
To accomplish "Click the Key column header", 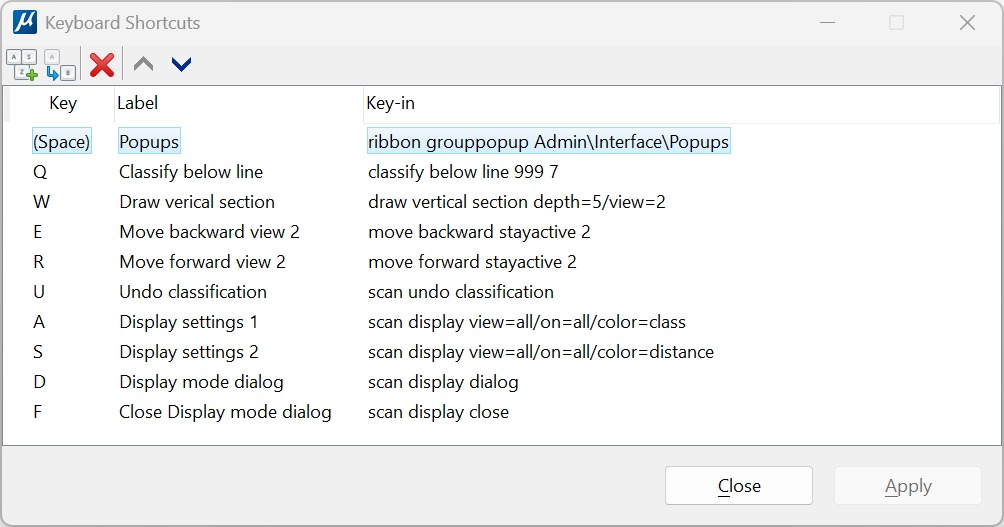I will point(62,103).
